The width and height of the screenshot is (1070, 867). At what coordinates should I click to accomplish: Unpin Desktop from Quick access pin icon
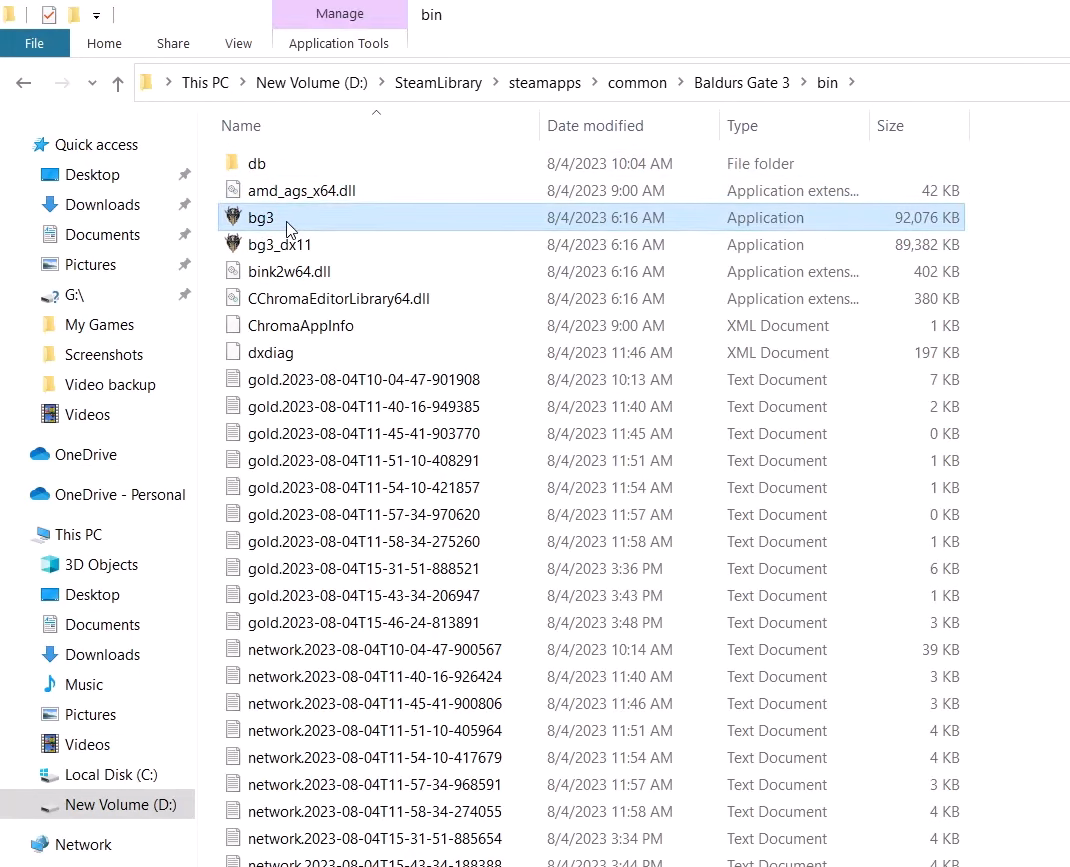[184, 175]
